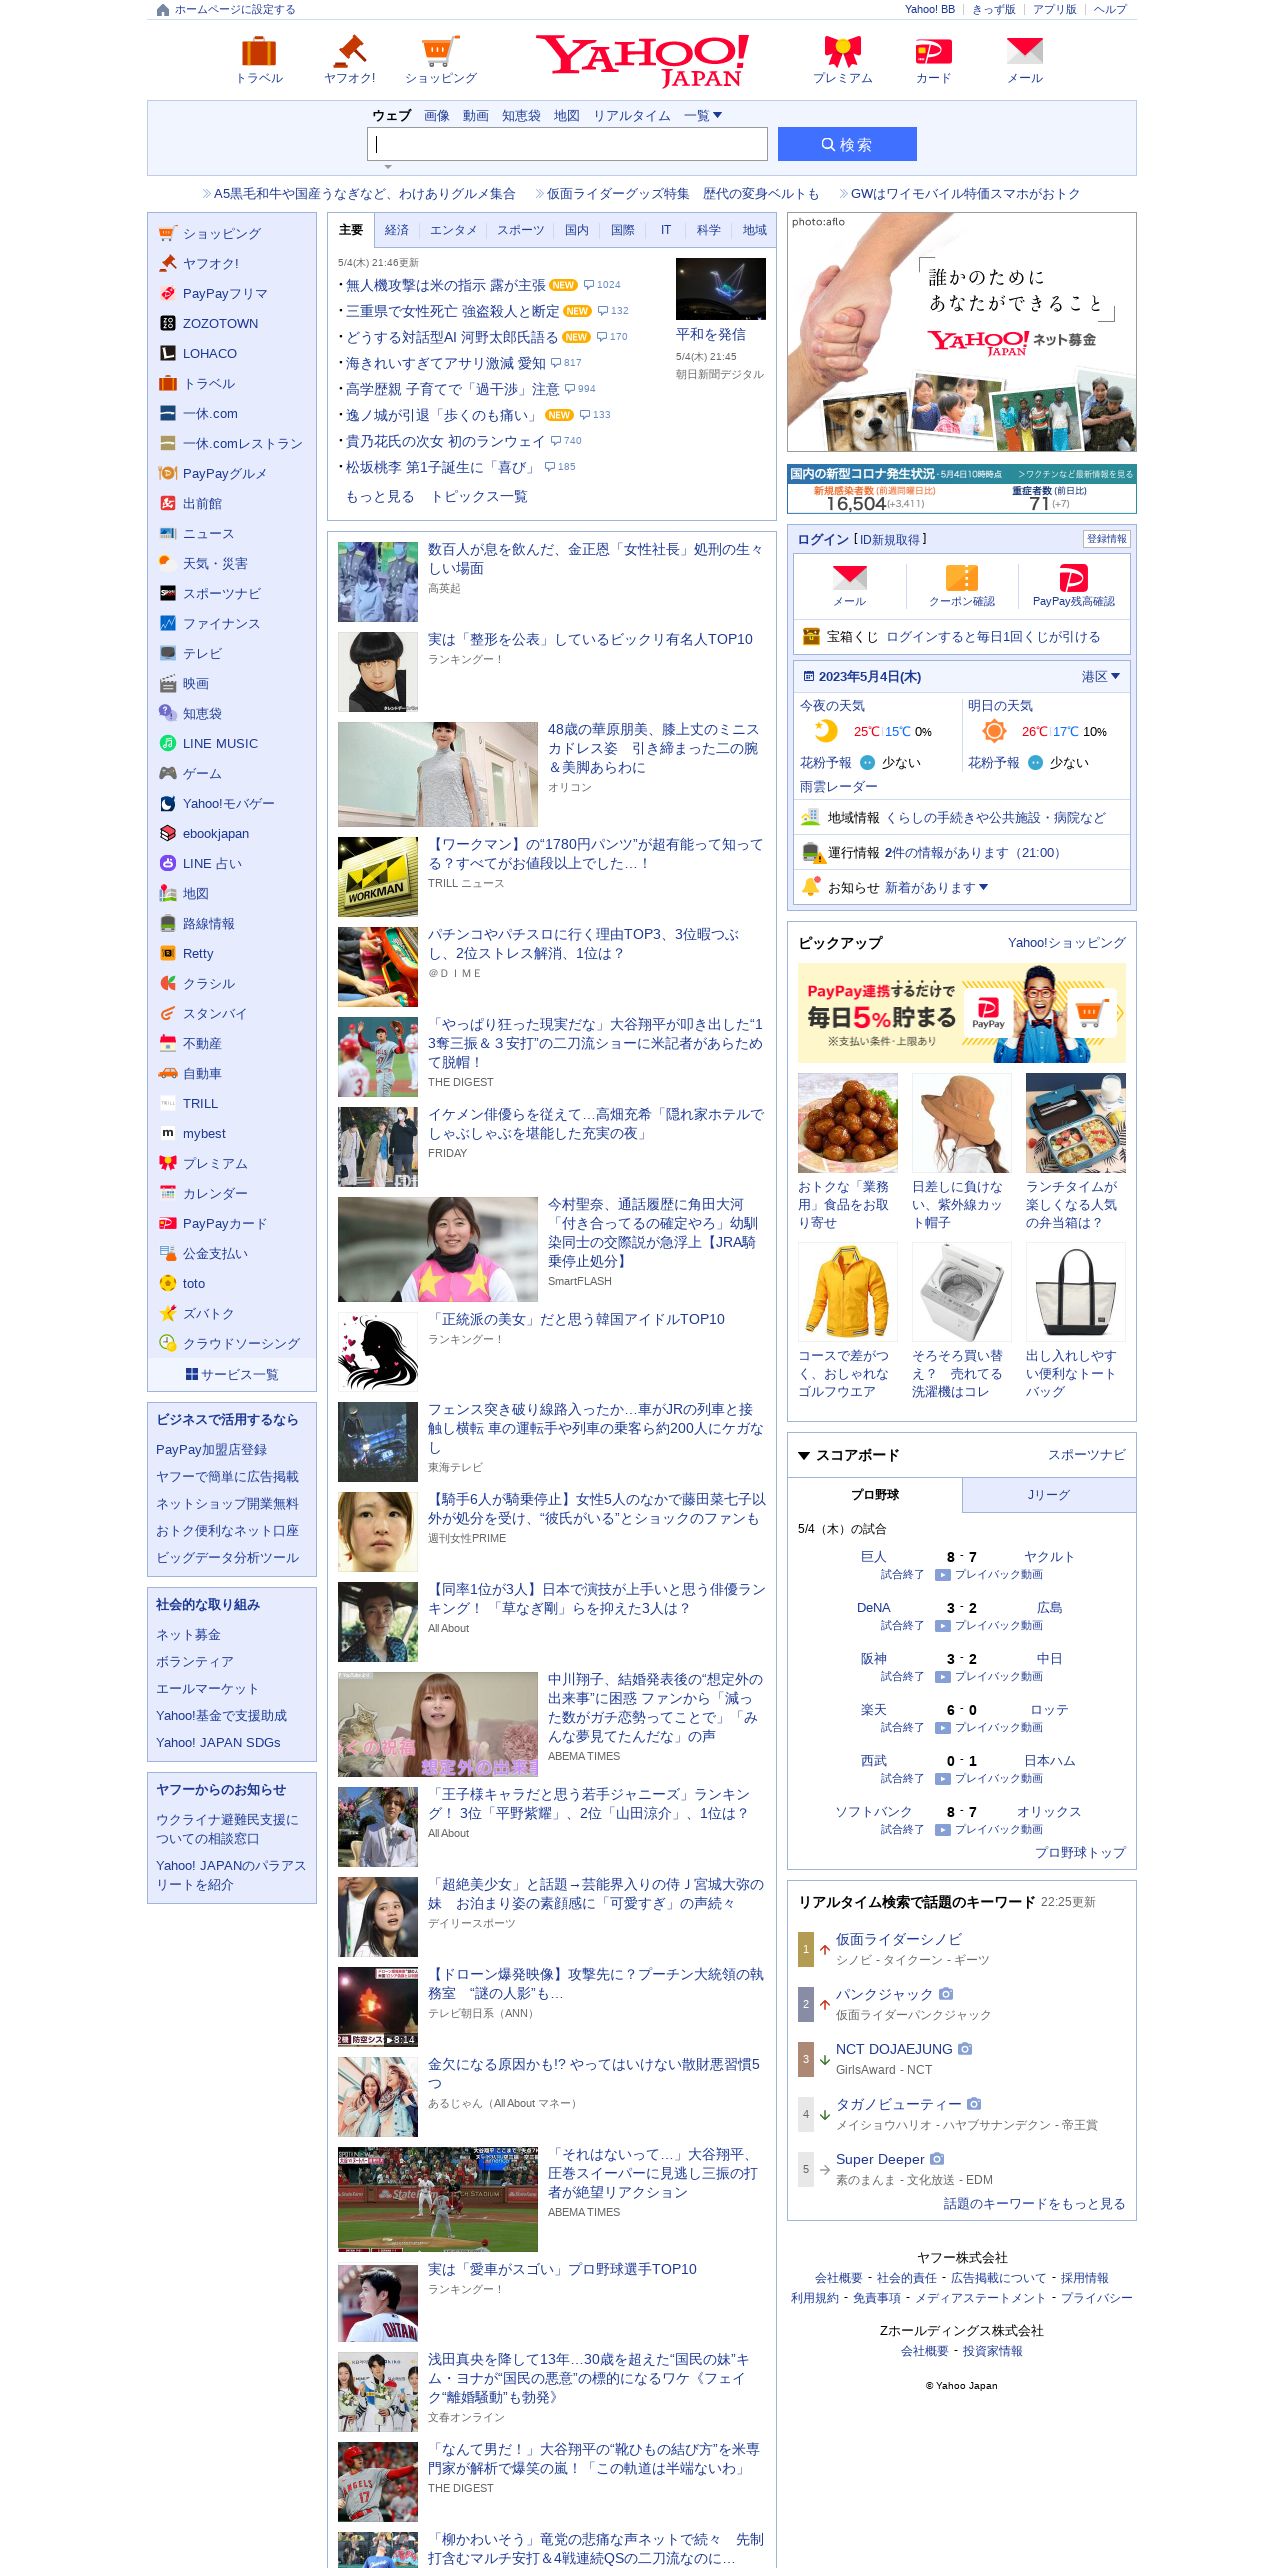Click the 登録情報 button

point(1107,539)
